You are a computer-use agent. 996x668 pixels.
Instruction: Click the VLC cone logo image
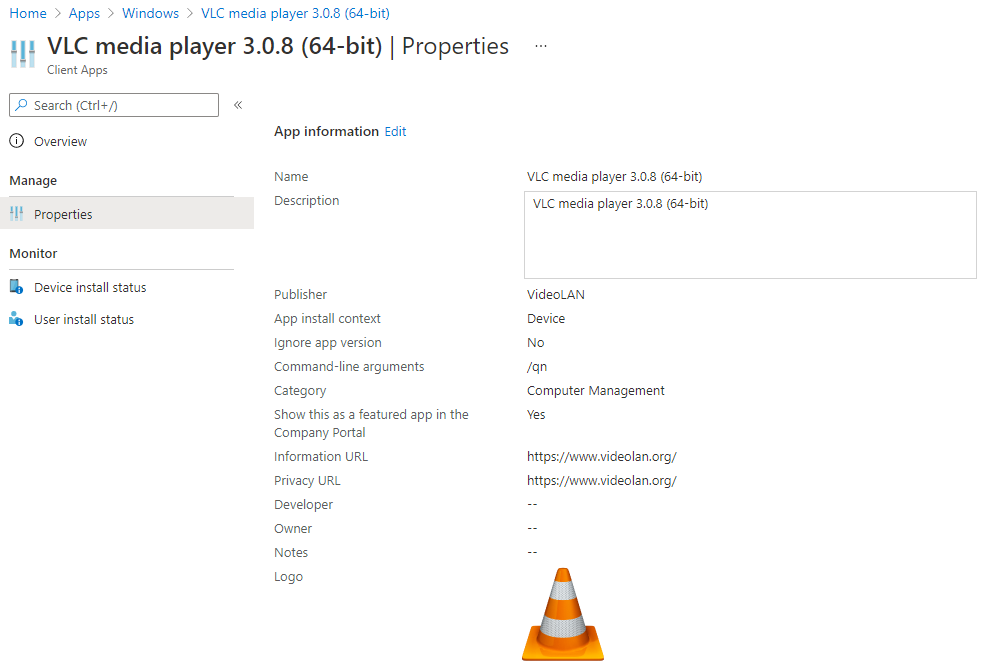point(563,614)
